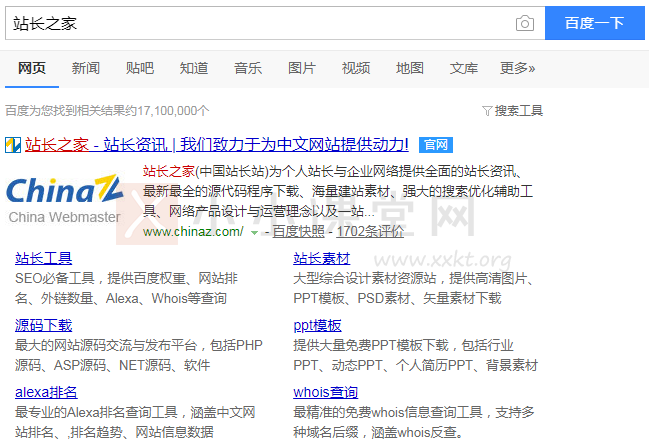Open the 音乐 tab
Image resolution: width=649 pixels, height=442 pixels.
(x=248, y=68)
